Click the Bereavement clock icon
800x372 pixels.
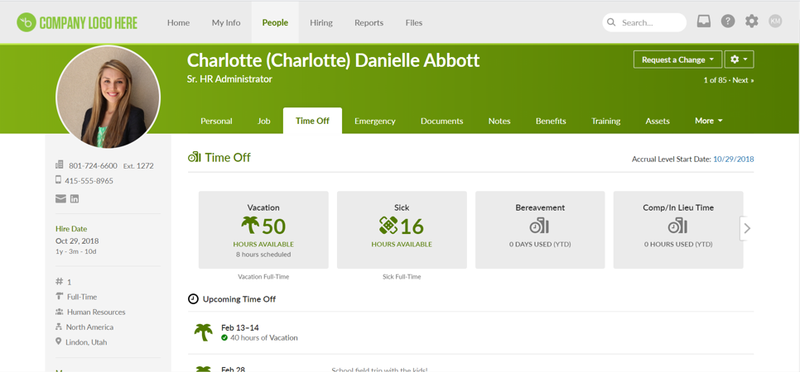click(539, 226)
